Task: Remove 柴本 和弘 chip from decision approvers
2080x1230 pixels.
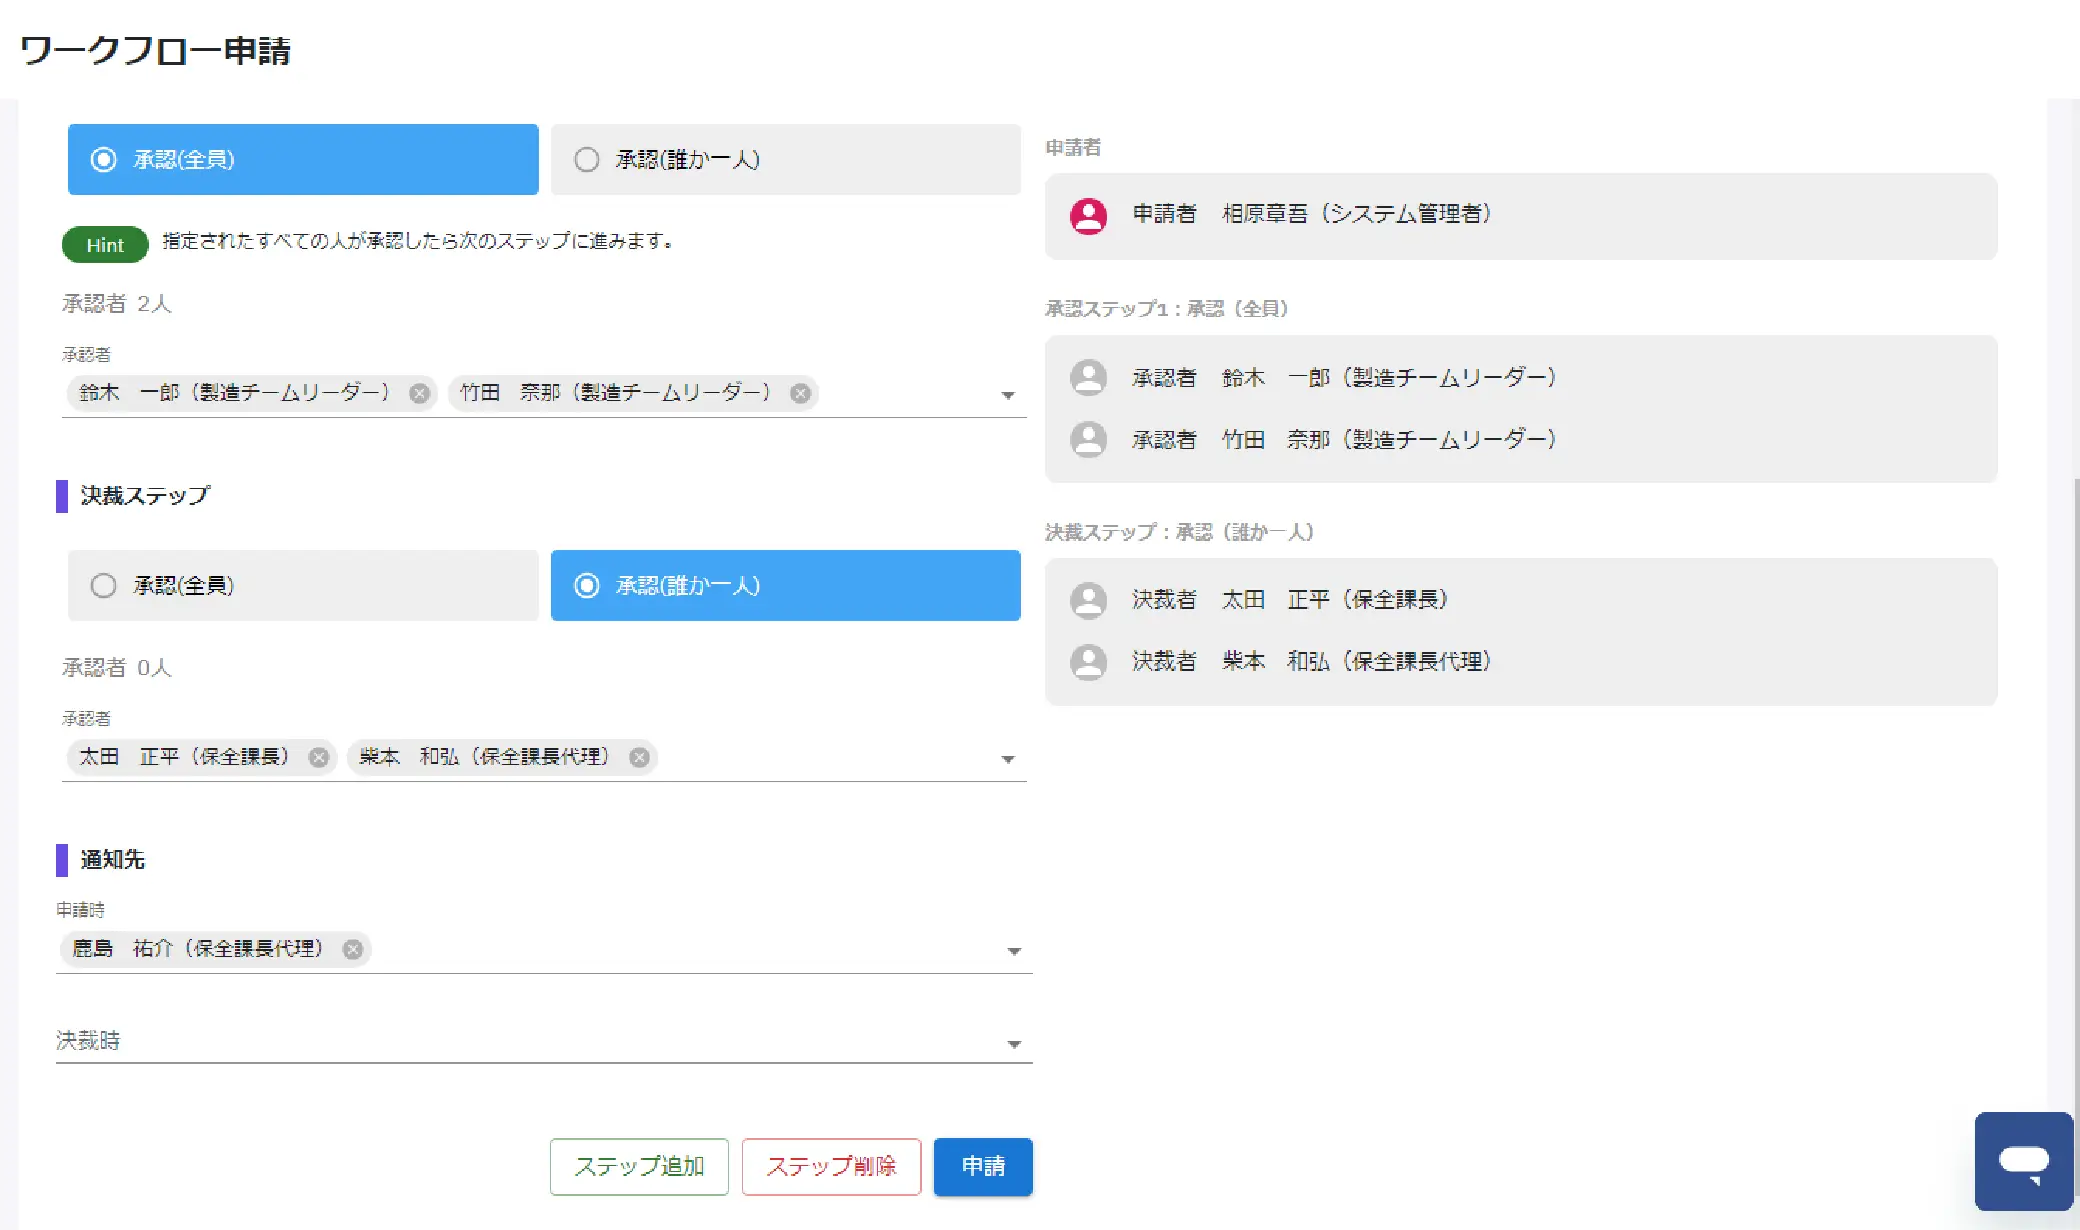Action: click(639, 757)
